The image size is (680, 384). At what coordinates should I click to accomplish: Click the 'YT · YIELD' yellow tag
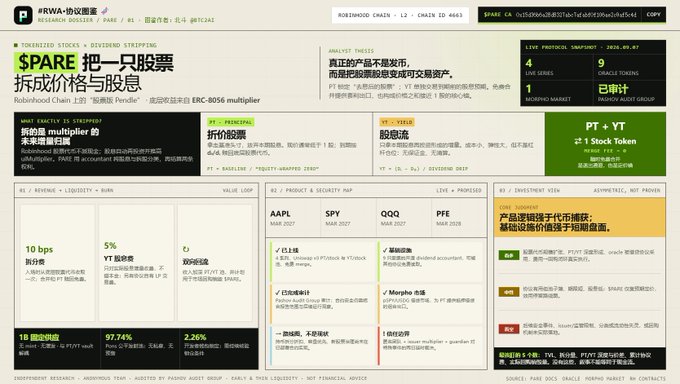pos(397,122)
